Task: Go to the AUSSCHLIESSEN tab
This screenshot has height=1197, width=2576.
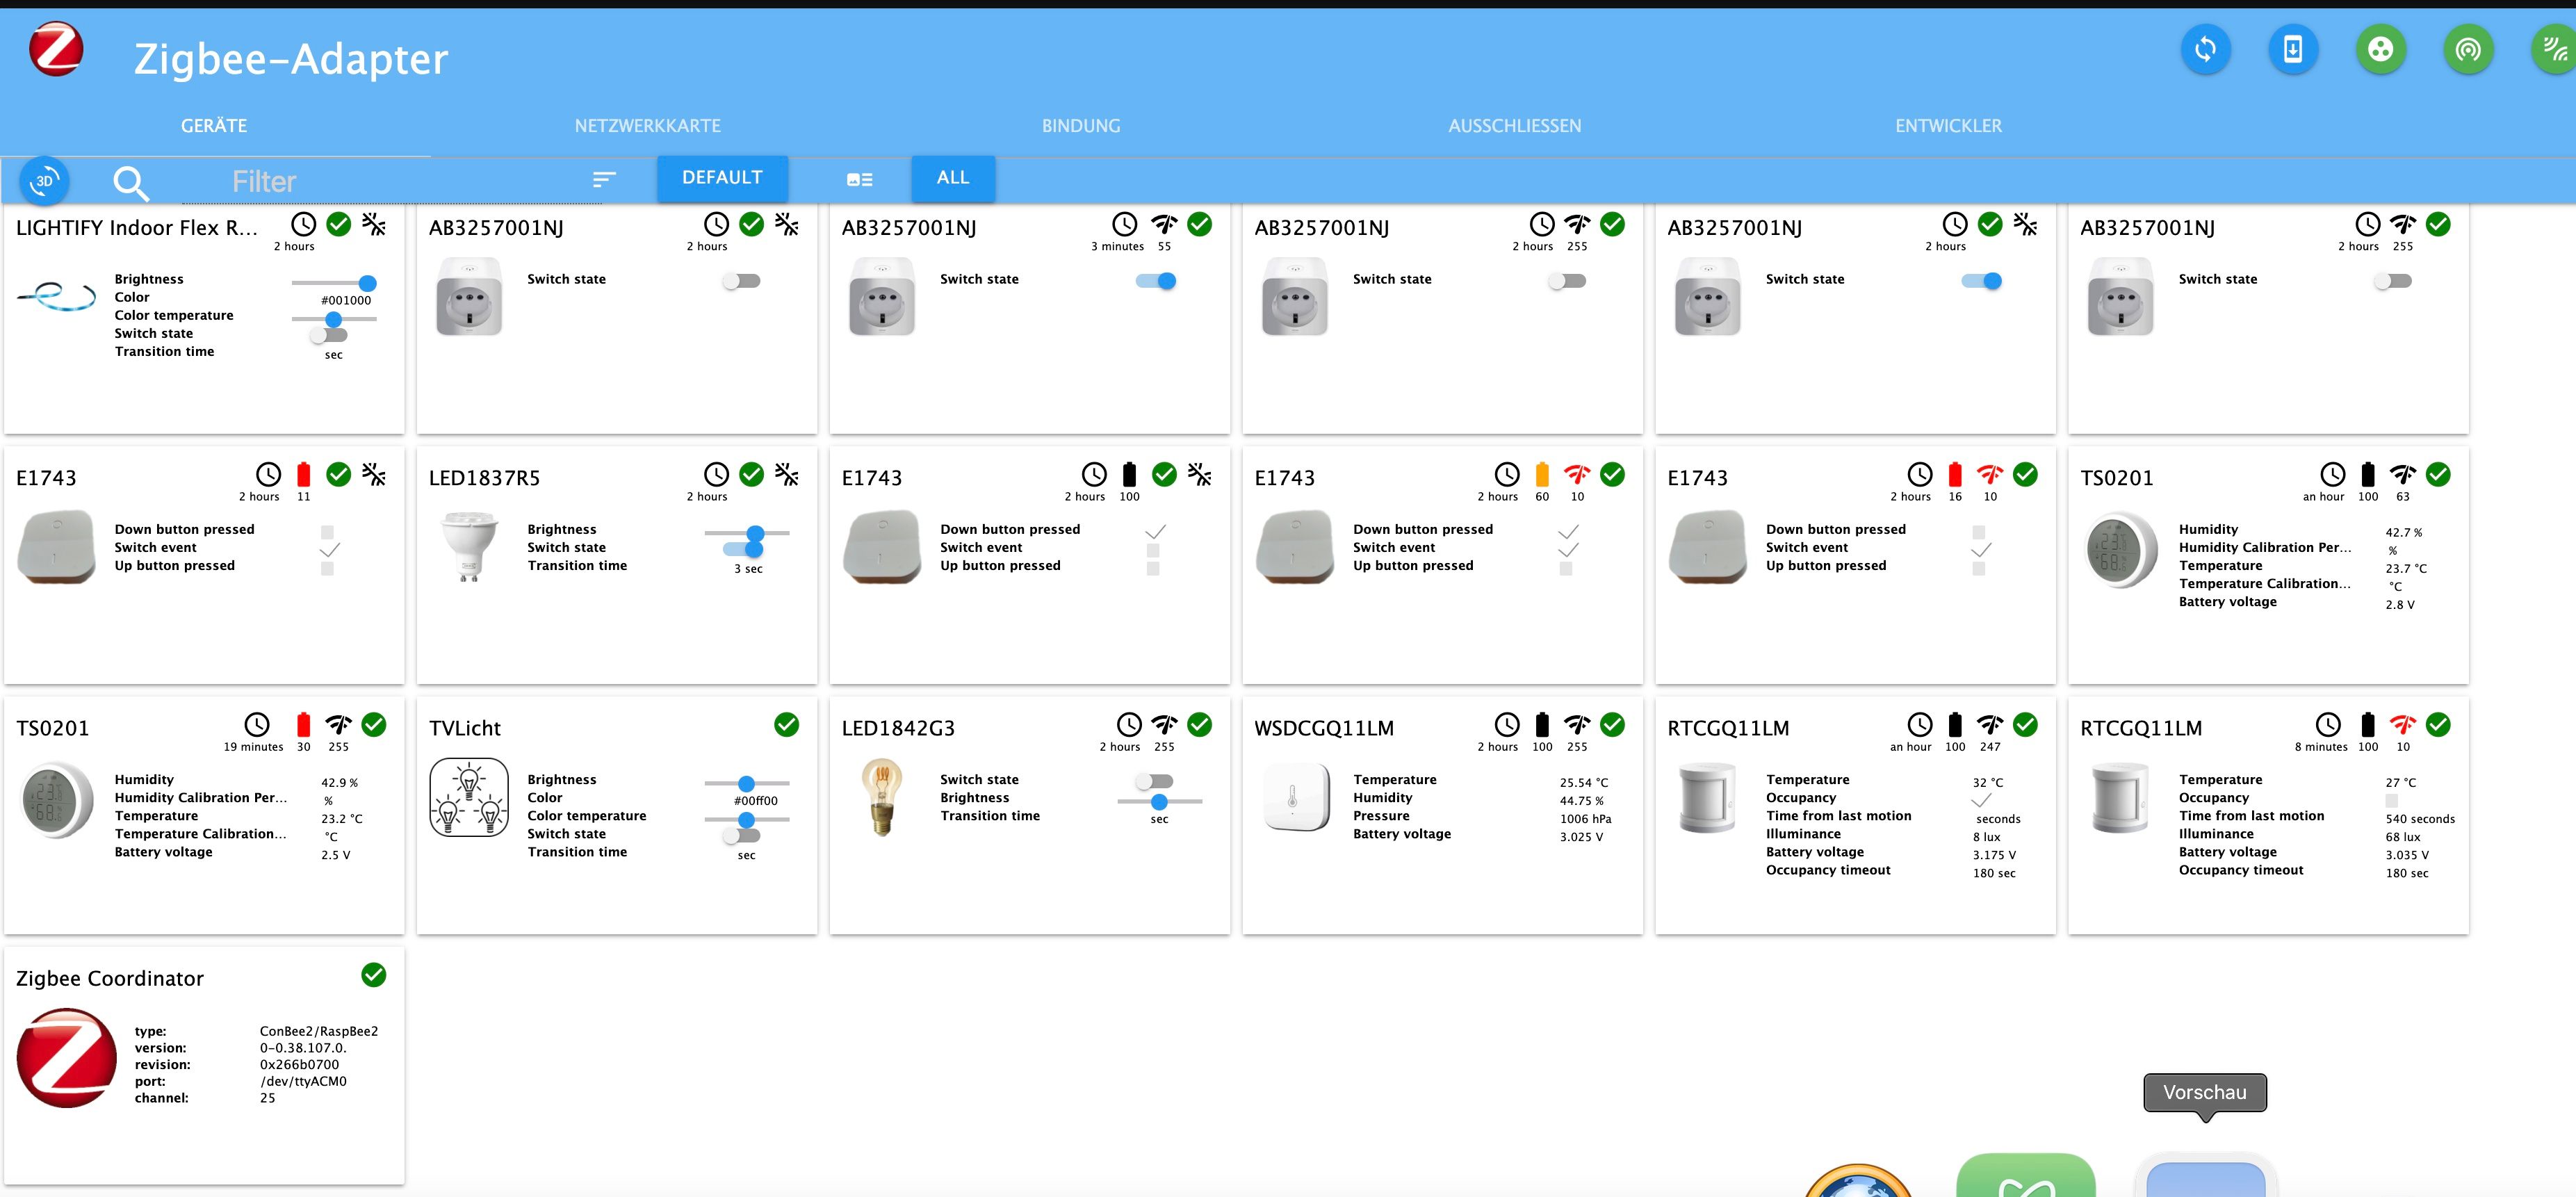Action: point(1514,126)
